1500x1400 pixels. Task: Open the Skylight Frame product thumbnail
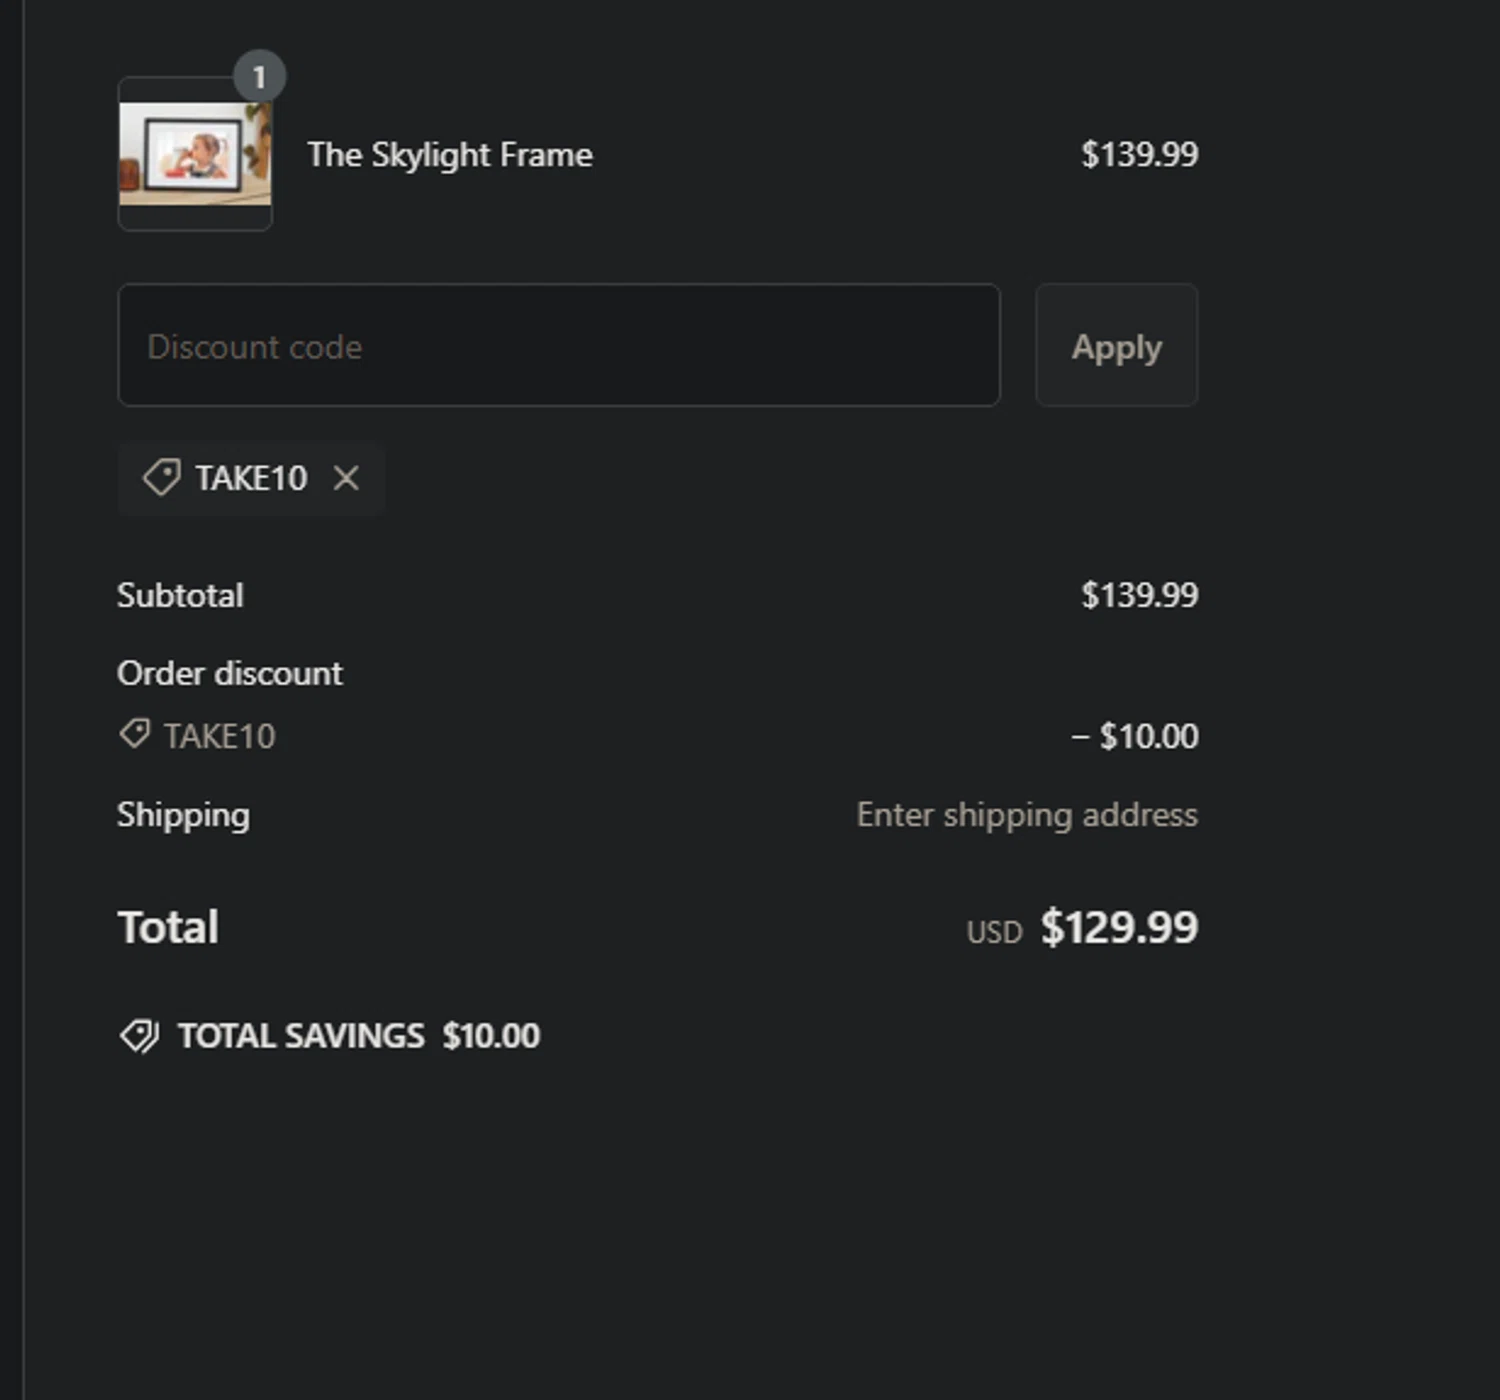click(x=195, y=154)
